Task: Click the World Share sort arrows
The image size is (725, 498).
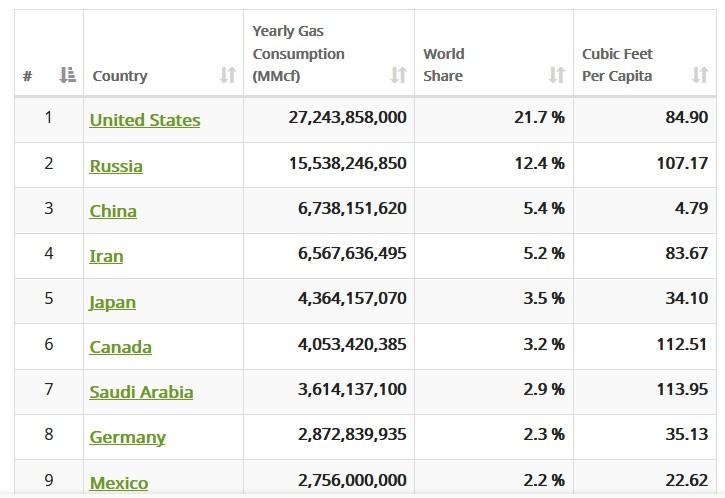Action: 557,74
